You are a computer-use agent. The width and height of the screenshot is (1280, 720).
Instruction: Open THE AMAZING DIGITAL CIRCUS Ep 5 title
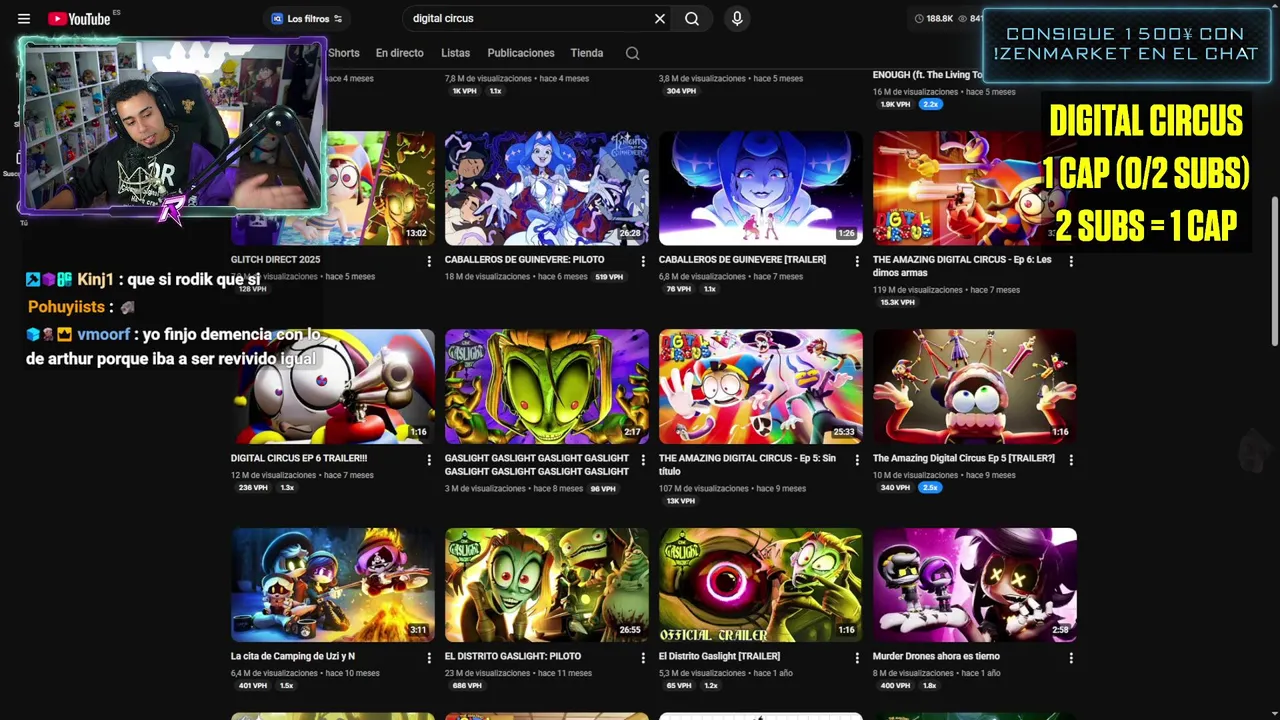(x=747, y=465)
